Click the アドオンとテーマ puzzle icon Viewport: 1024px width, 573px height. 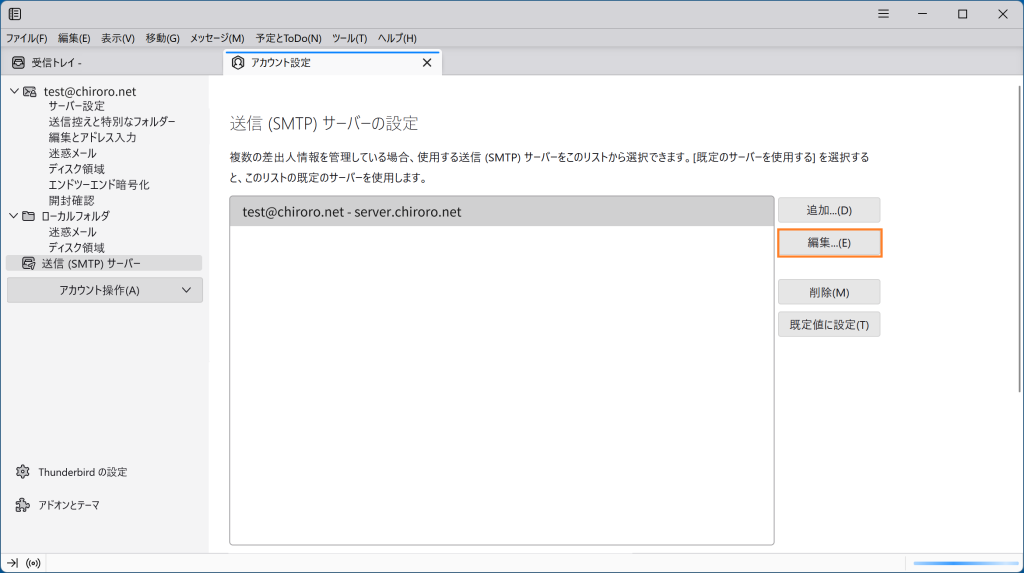23,505
